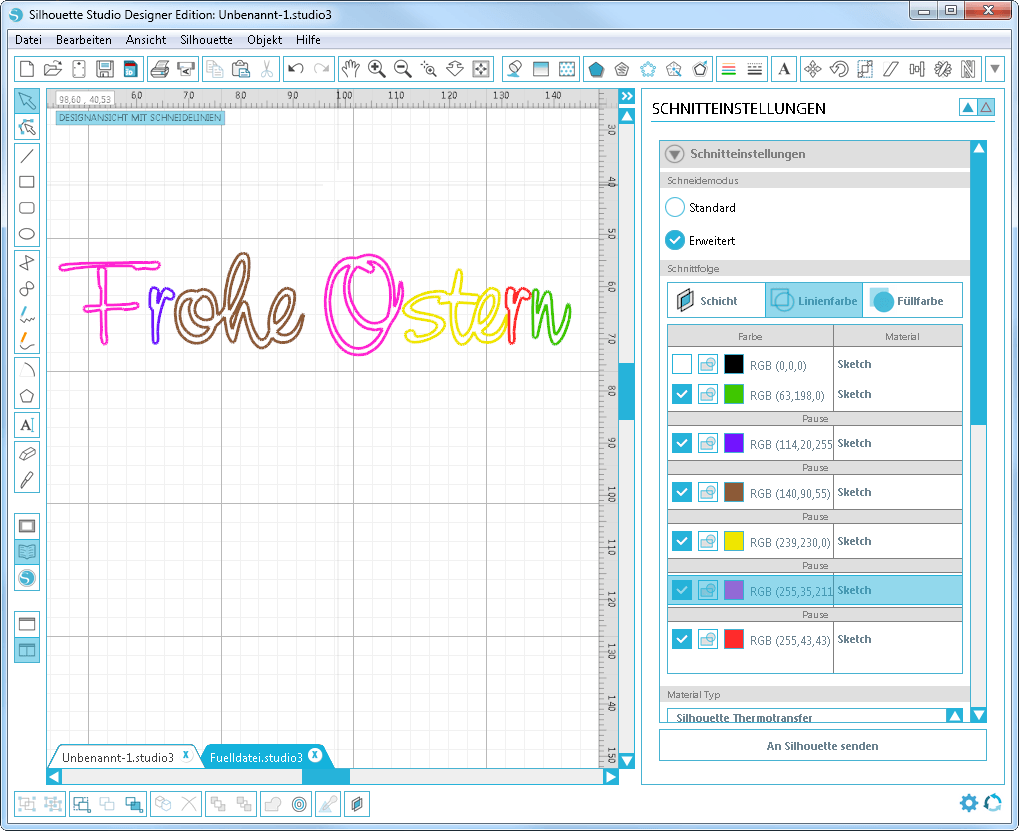Enable the black RGB (0,0,0) checkbox

[682, 365]
